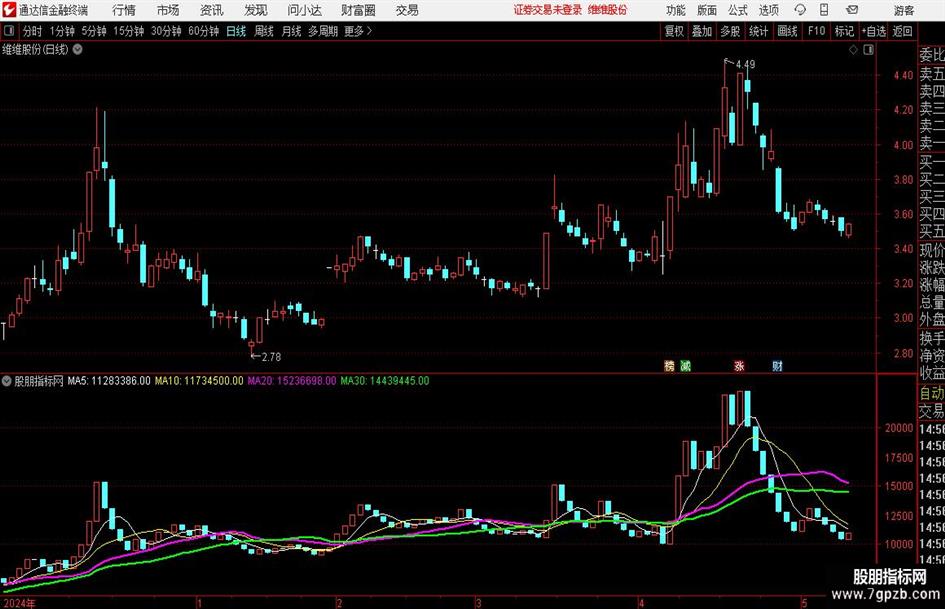The width and height of the screenshot is (945, 609).
Task: Open the 发现 menu
Action: click(256, 10)
